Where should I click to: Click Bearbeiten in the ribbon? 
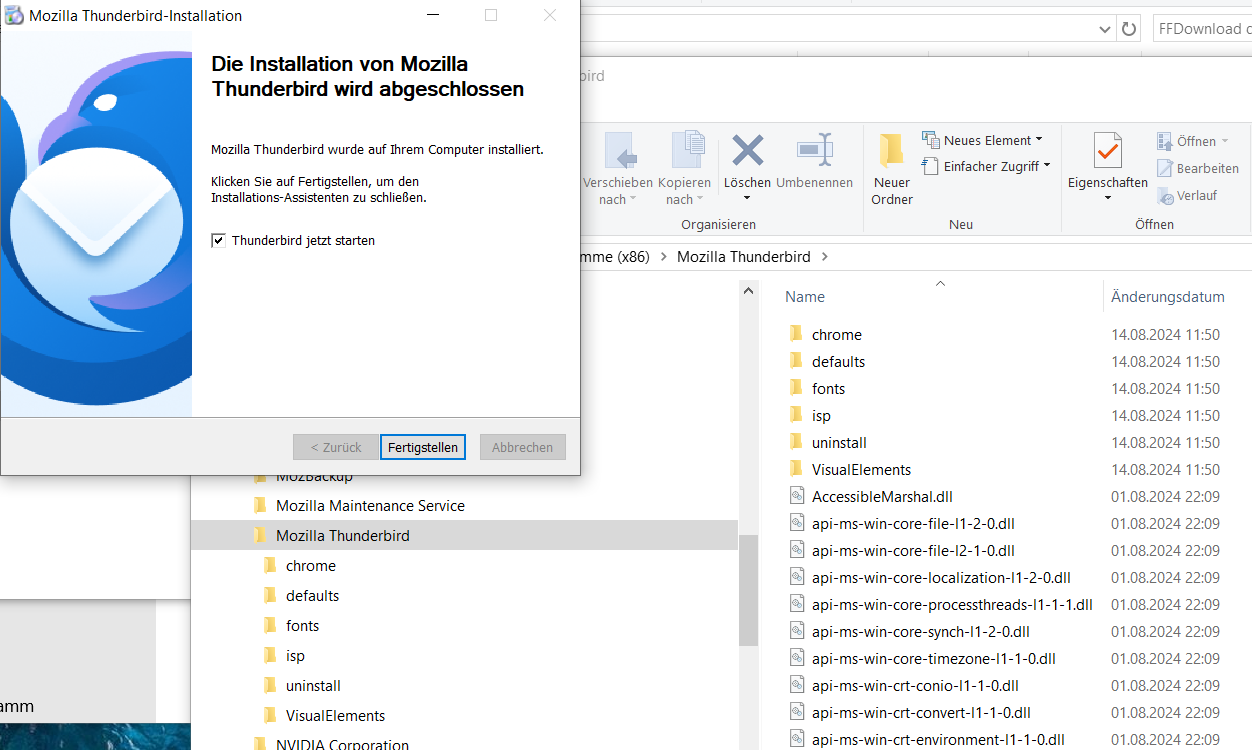click(1198, 168)
